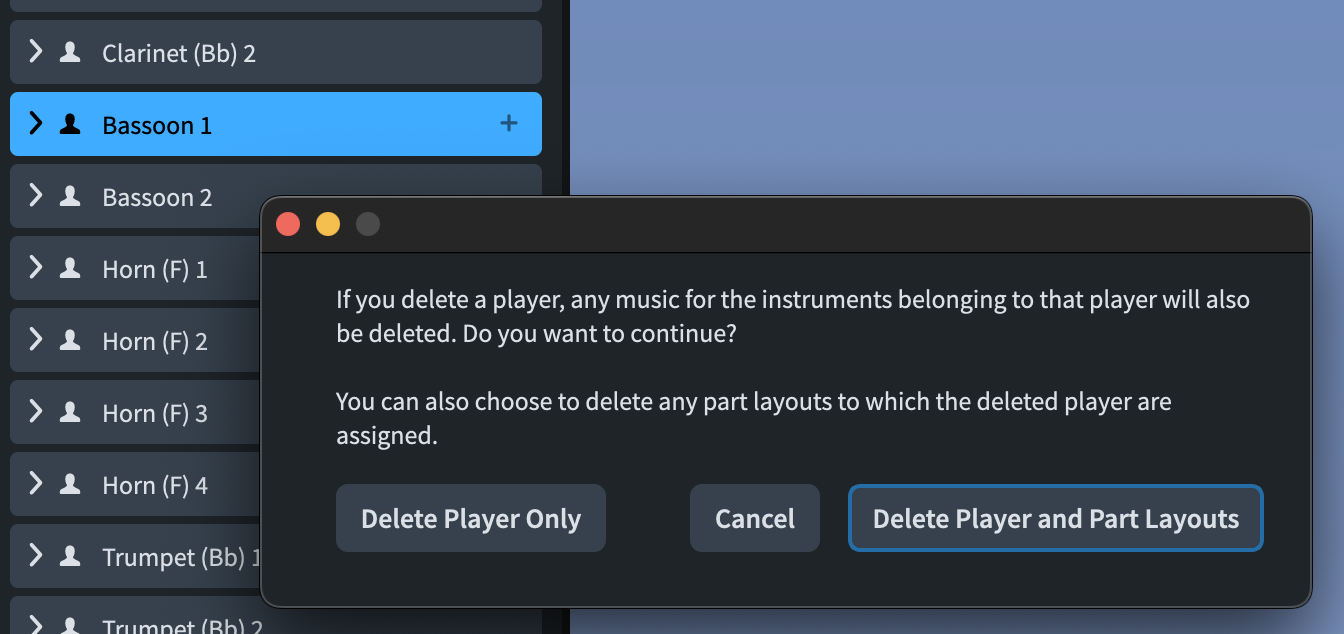Click the Bassoon 2 player icon
Screen dimensions: 1344x634
70,196
